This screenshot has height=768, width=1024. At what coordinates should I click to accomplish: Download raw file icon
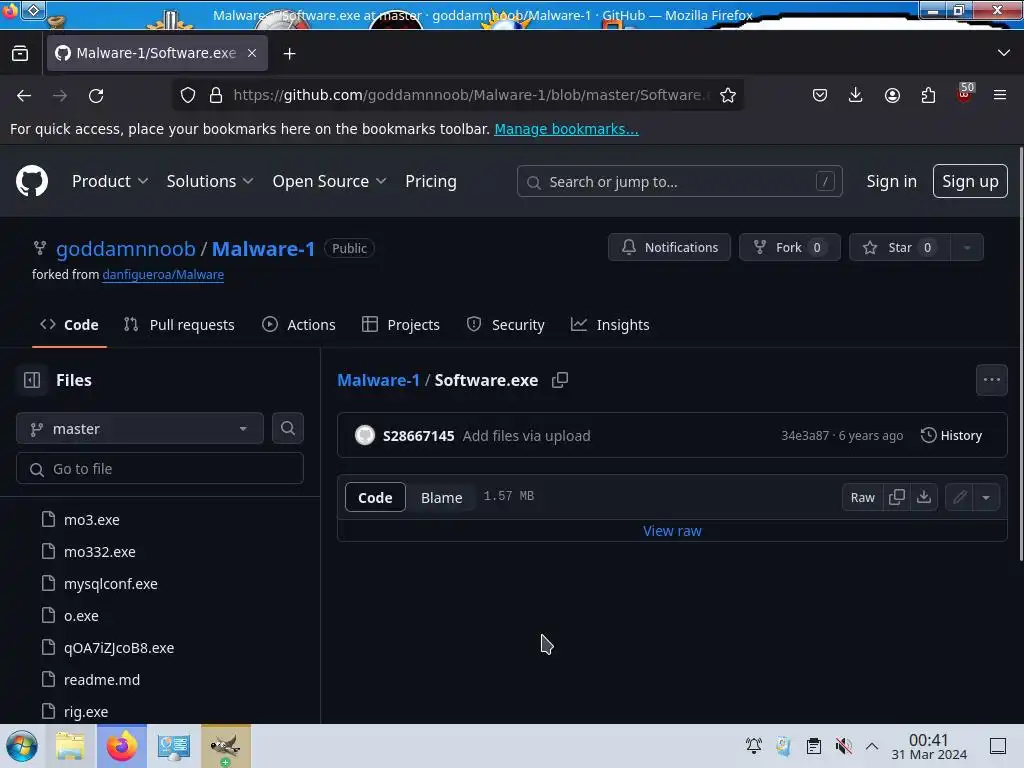[x=923, y=497]
